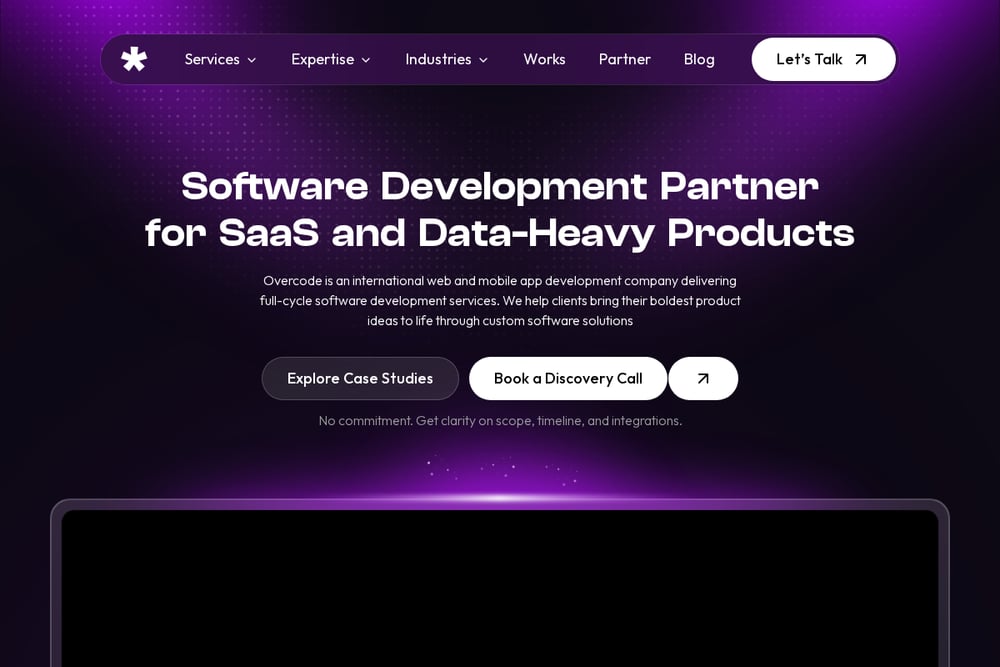Image resolution: width=1000 pixels, height=667 pixels.
Task: Expand the Industries chevron
Action: click(x=483, y=60)
